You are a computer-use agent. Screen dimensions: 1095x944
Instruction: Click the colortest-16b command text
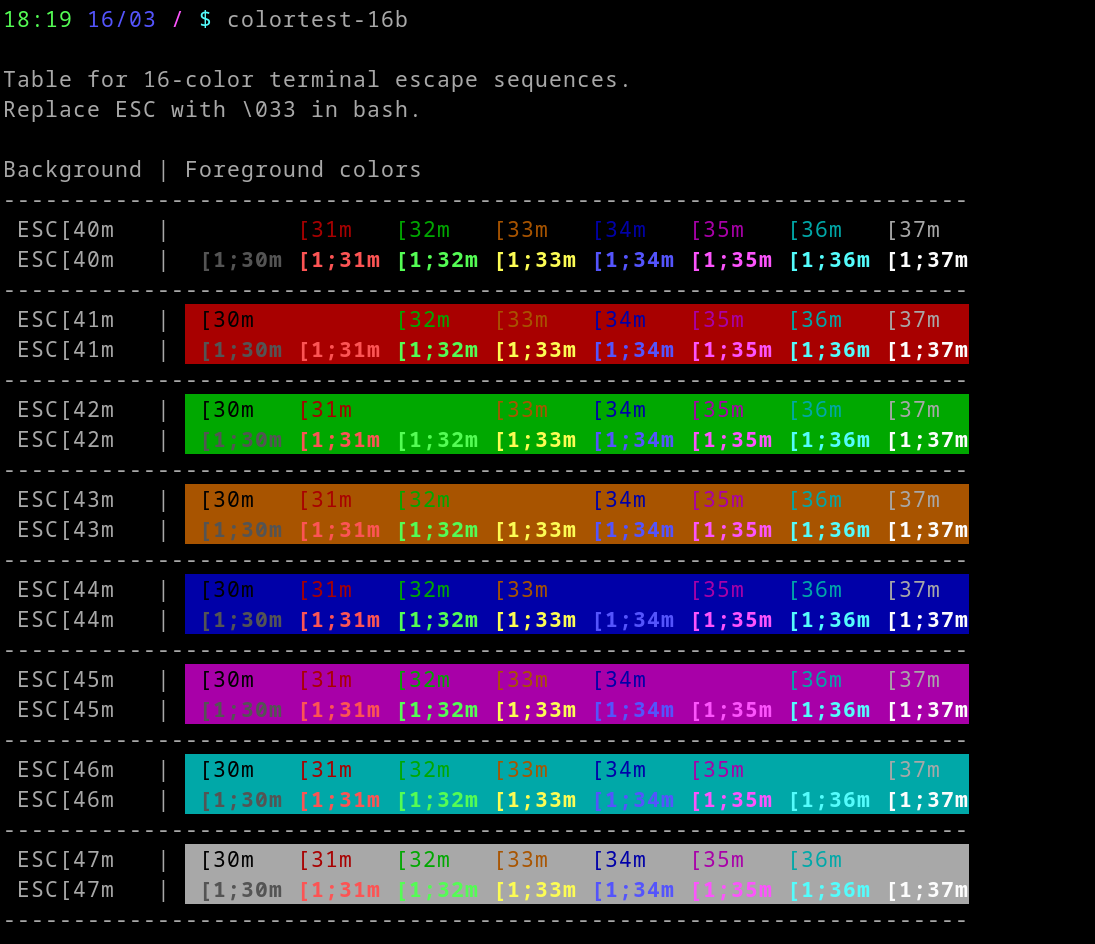click(318, 19)
